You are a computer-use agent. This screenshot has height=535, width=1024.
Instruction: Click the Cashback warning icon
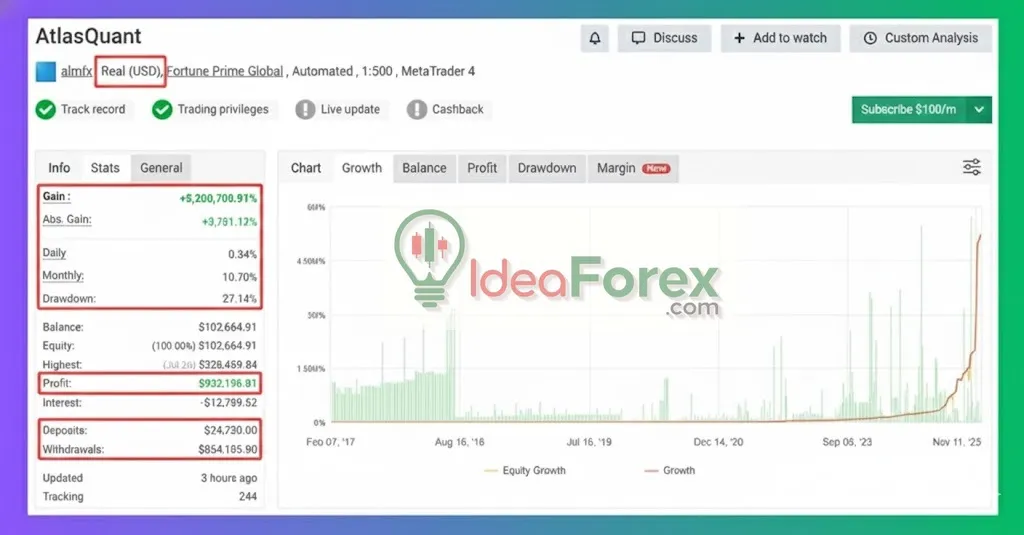point(417,110)
